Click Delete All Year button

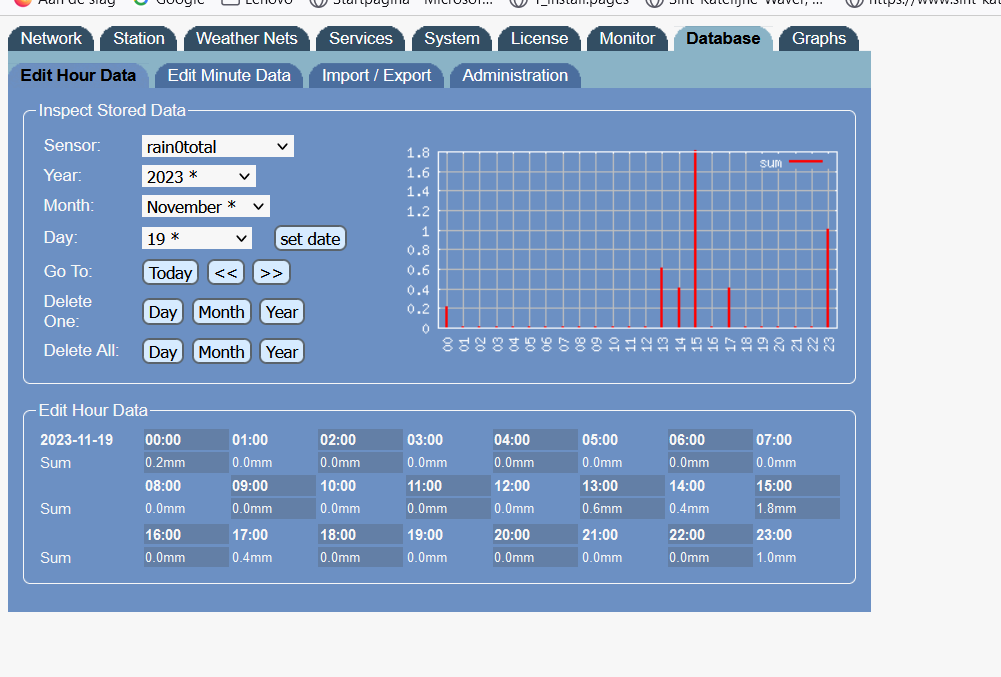click(x=282, y=352)
